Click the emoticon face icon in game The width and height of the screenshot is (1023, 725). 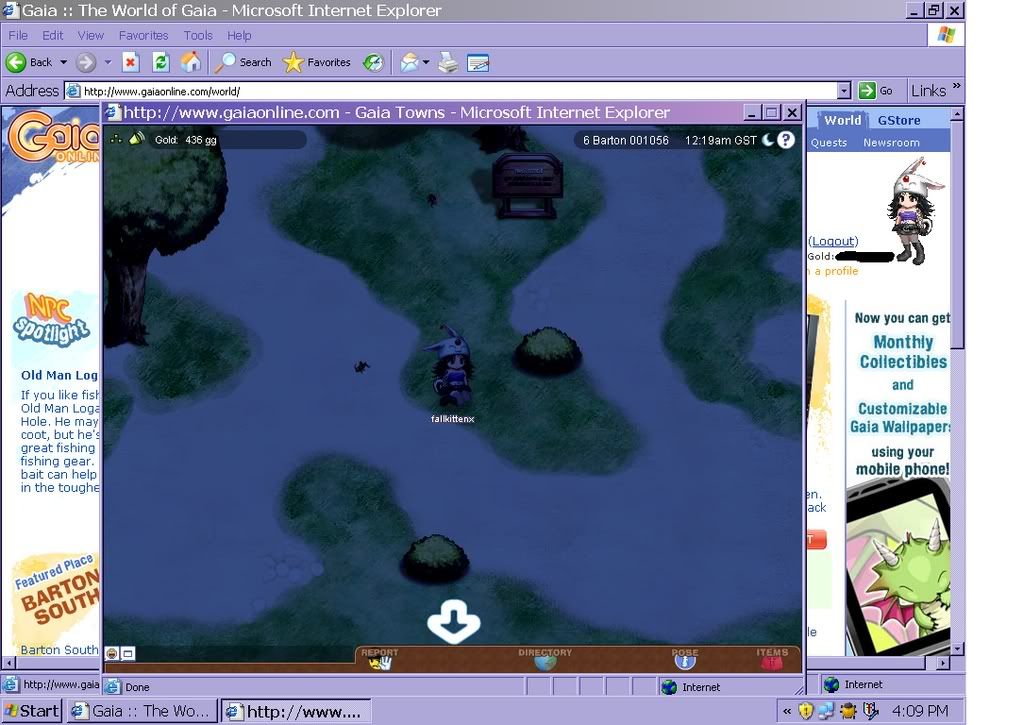(112, 653)
